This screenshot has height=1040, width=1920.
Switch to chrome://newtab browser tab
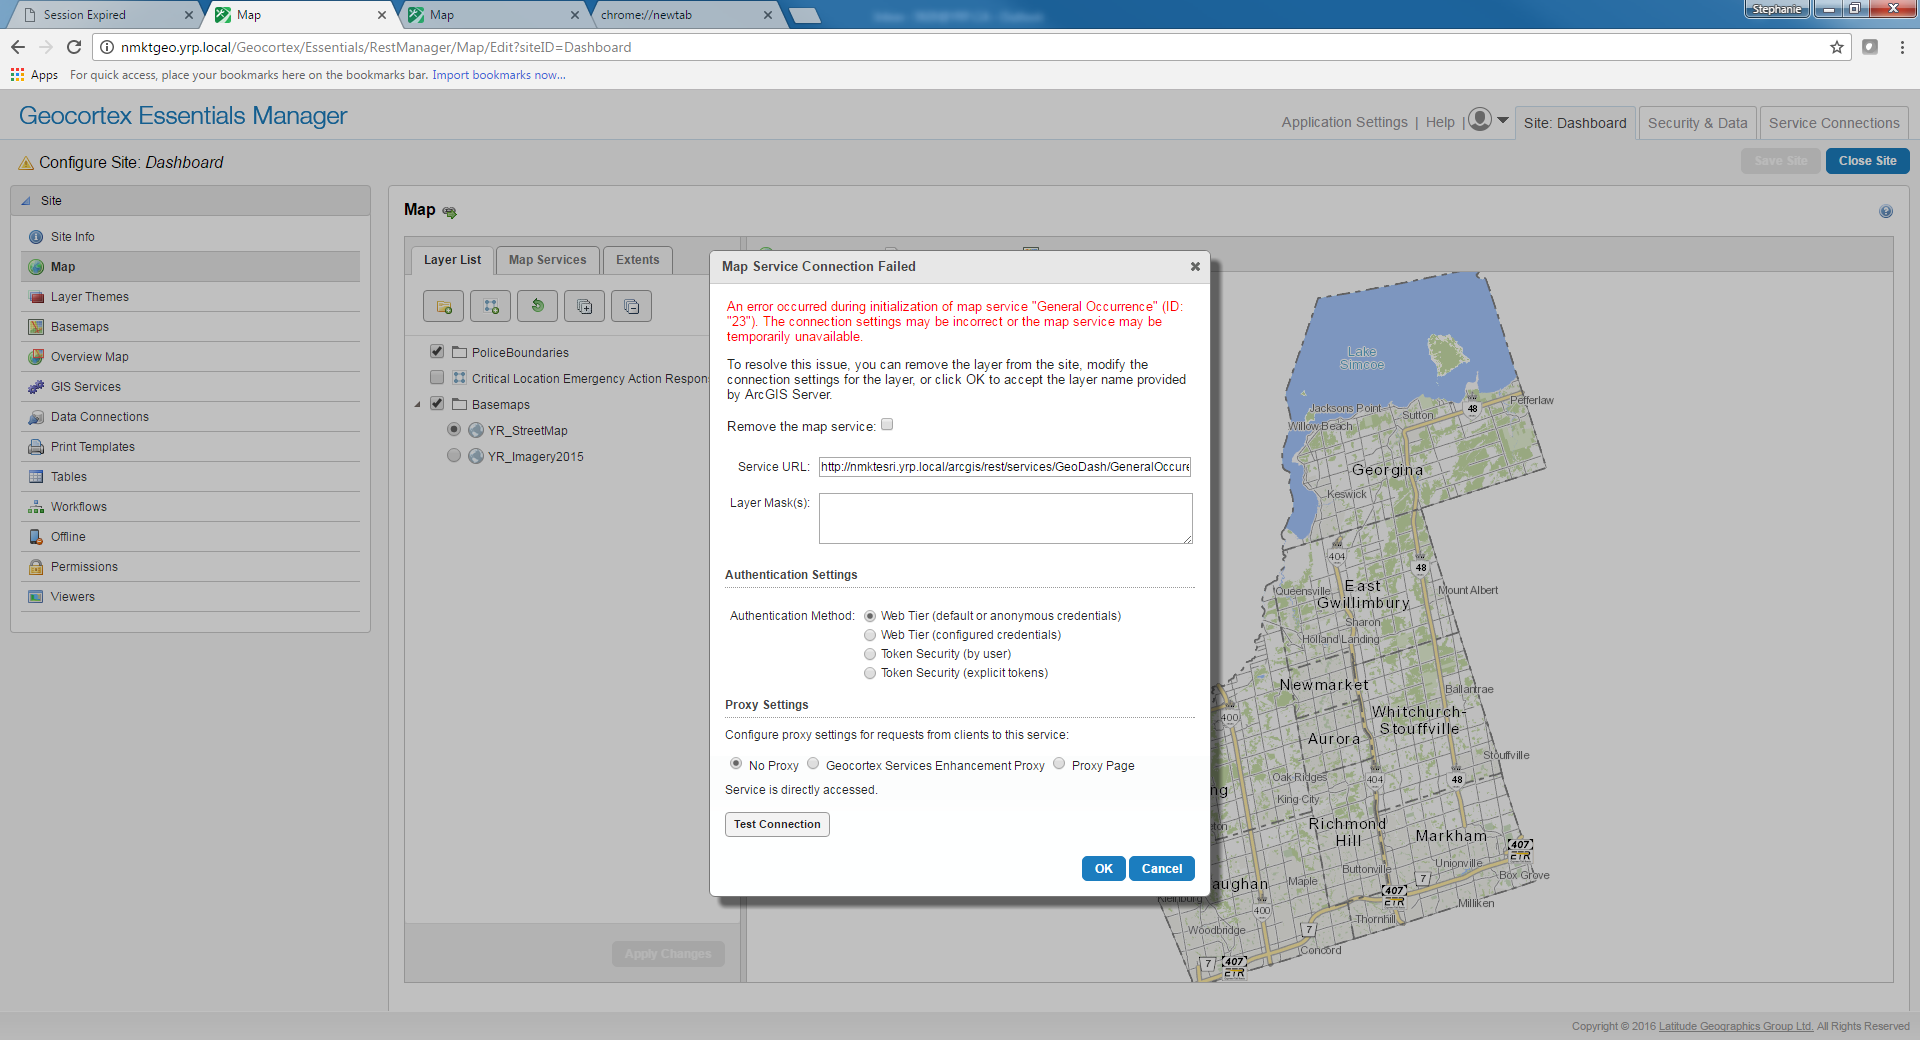tap(686, 15)
